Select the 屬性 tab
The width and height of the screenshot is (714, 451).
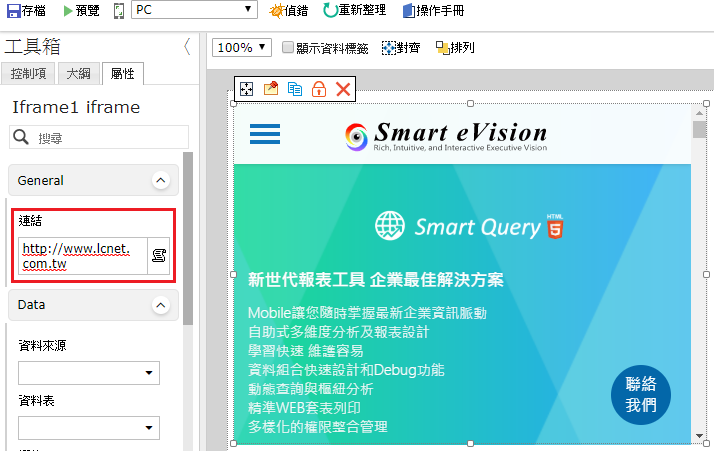(x=122, y=73)
